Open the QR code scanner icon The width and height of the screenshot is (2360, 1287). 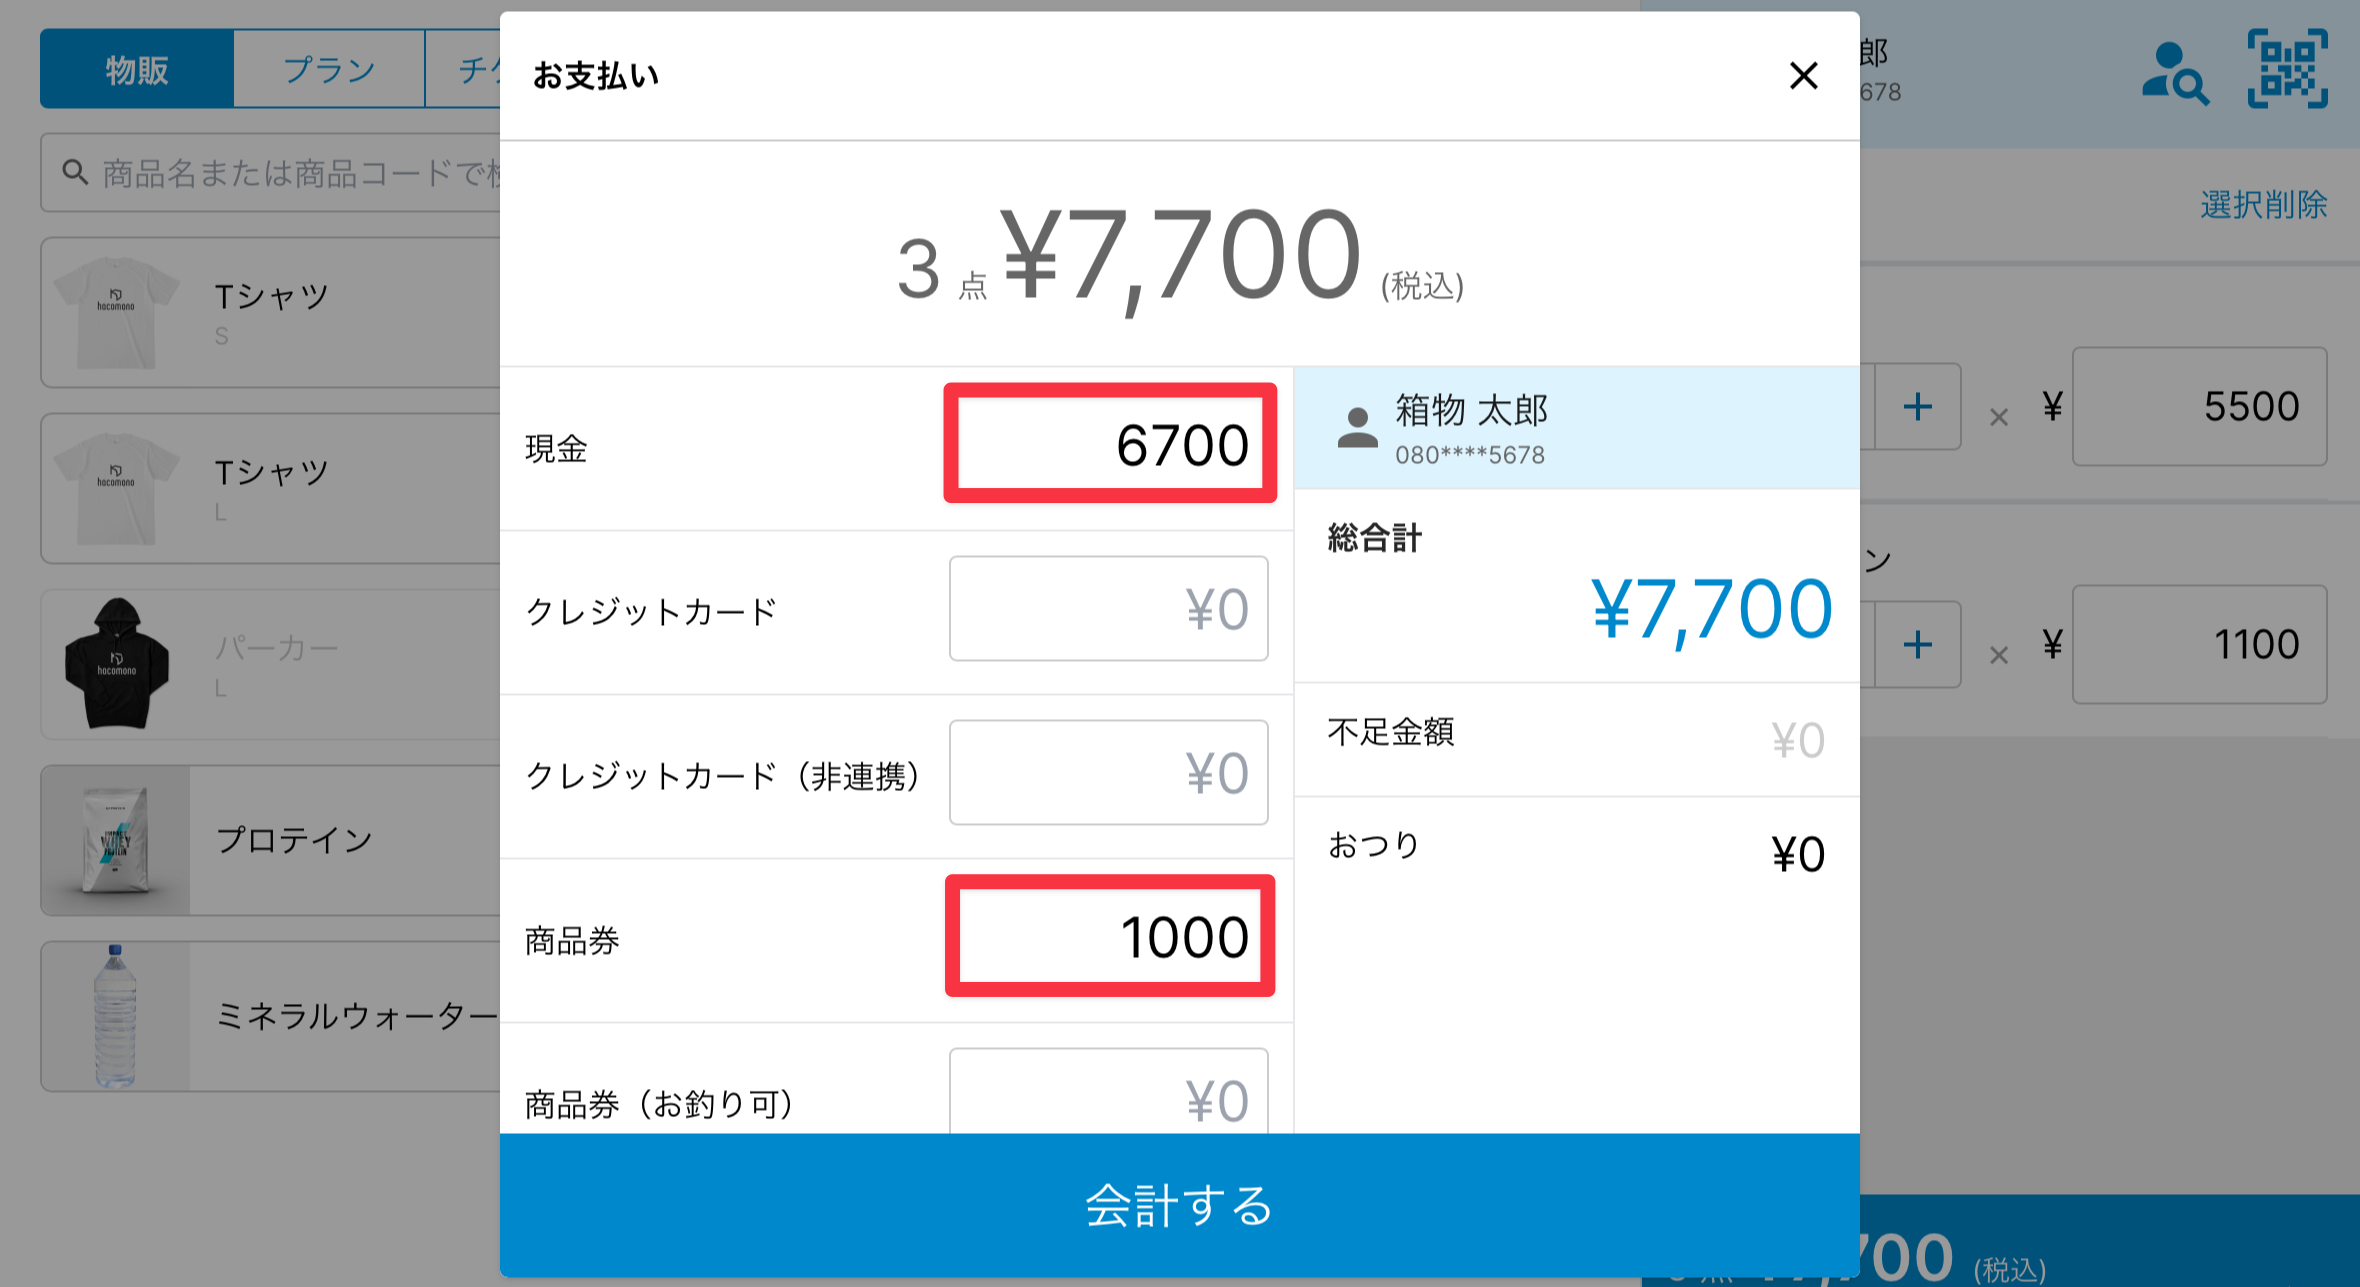pyautogui.click(x=2288, y=68)
